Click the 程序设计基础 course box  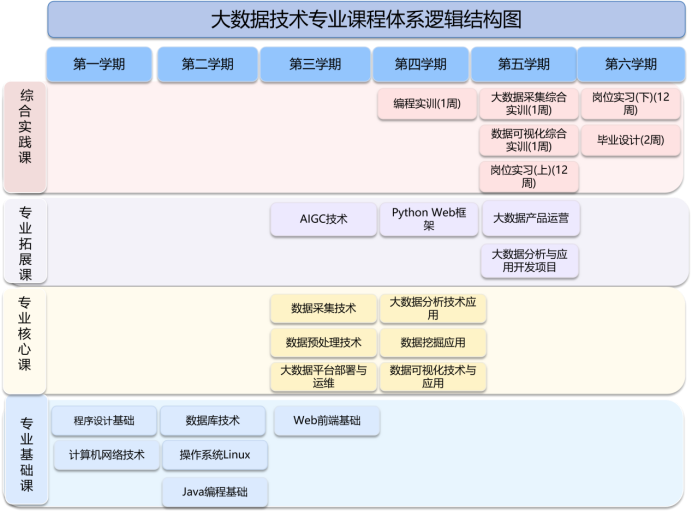(104, 420)
